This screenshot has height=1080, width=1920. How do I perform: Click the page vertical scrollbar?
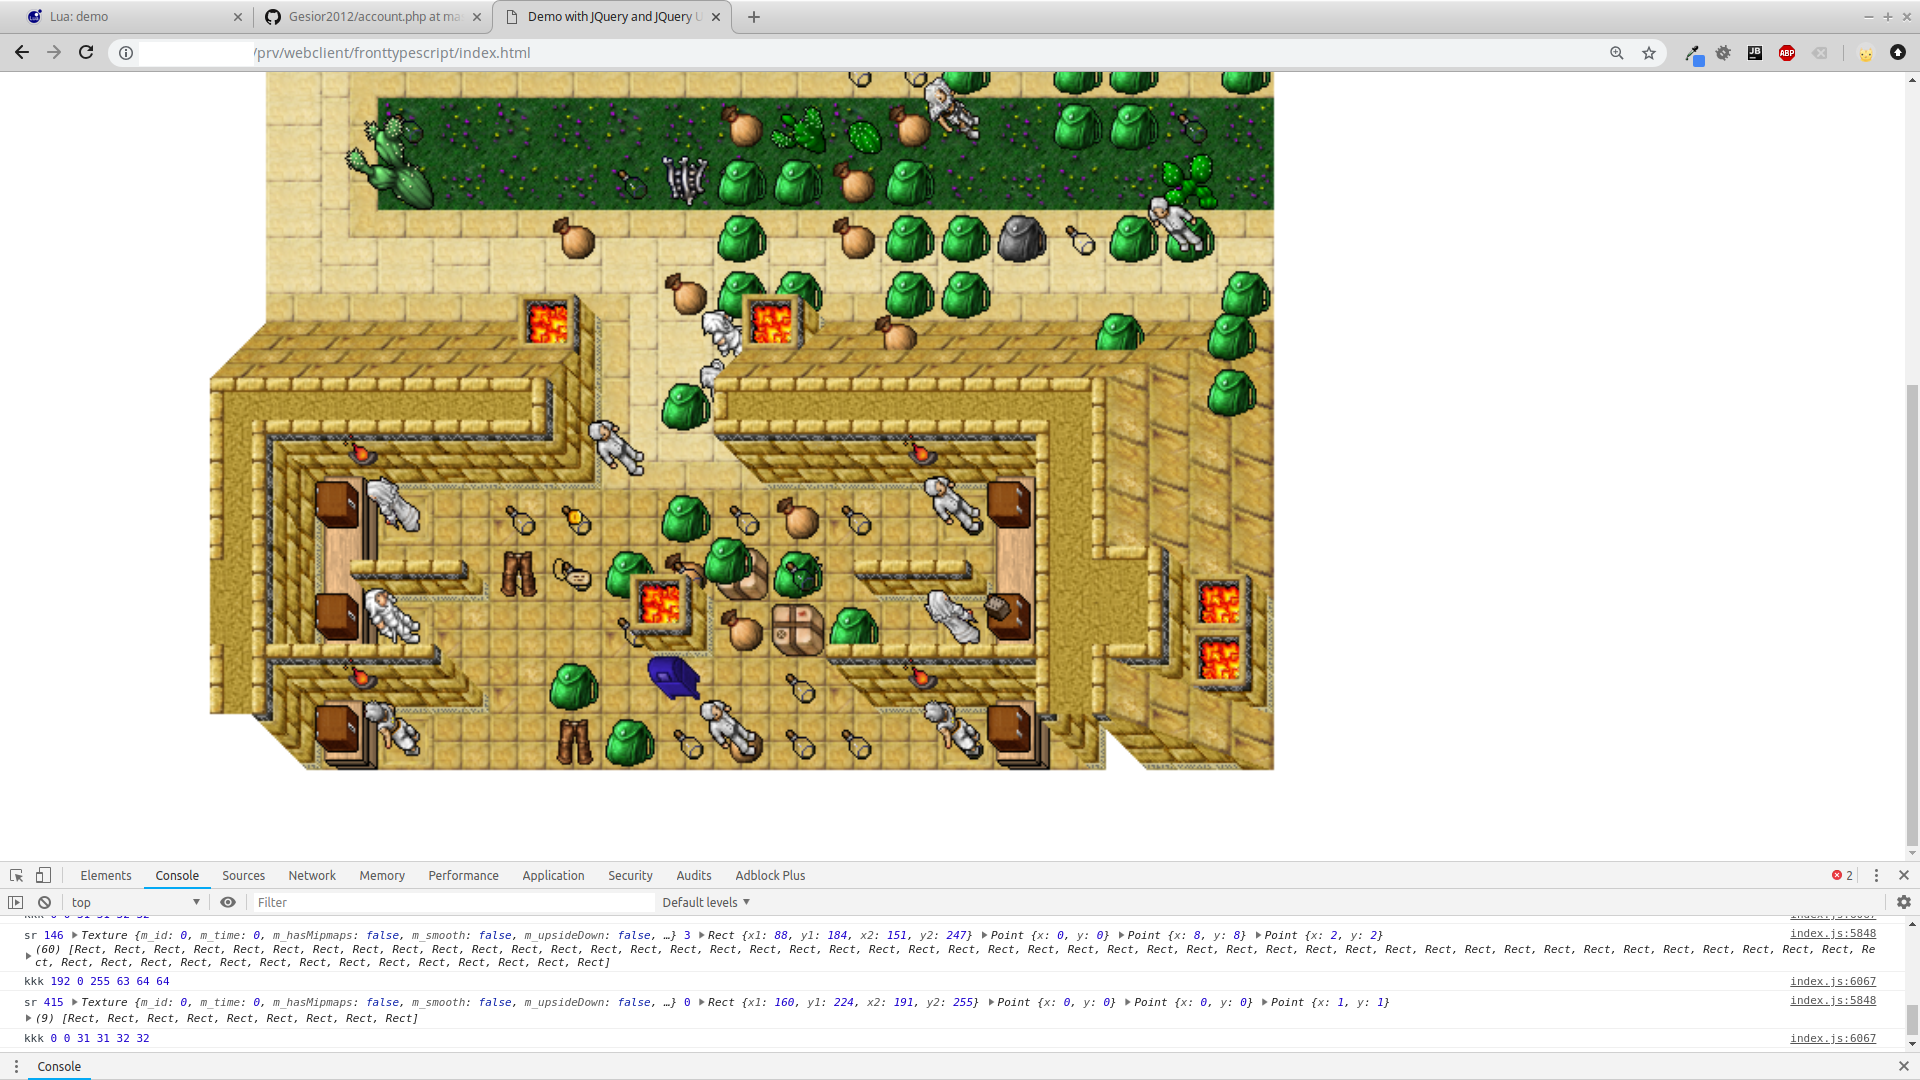1912,614
